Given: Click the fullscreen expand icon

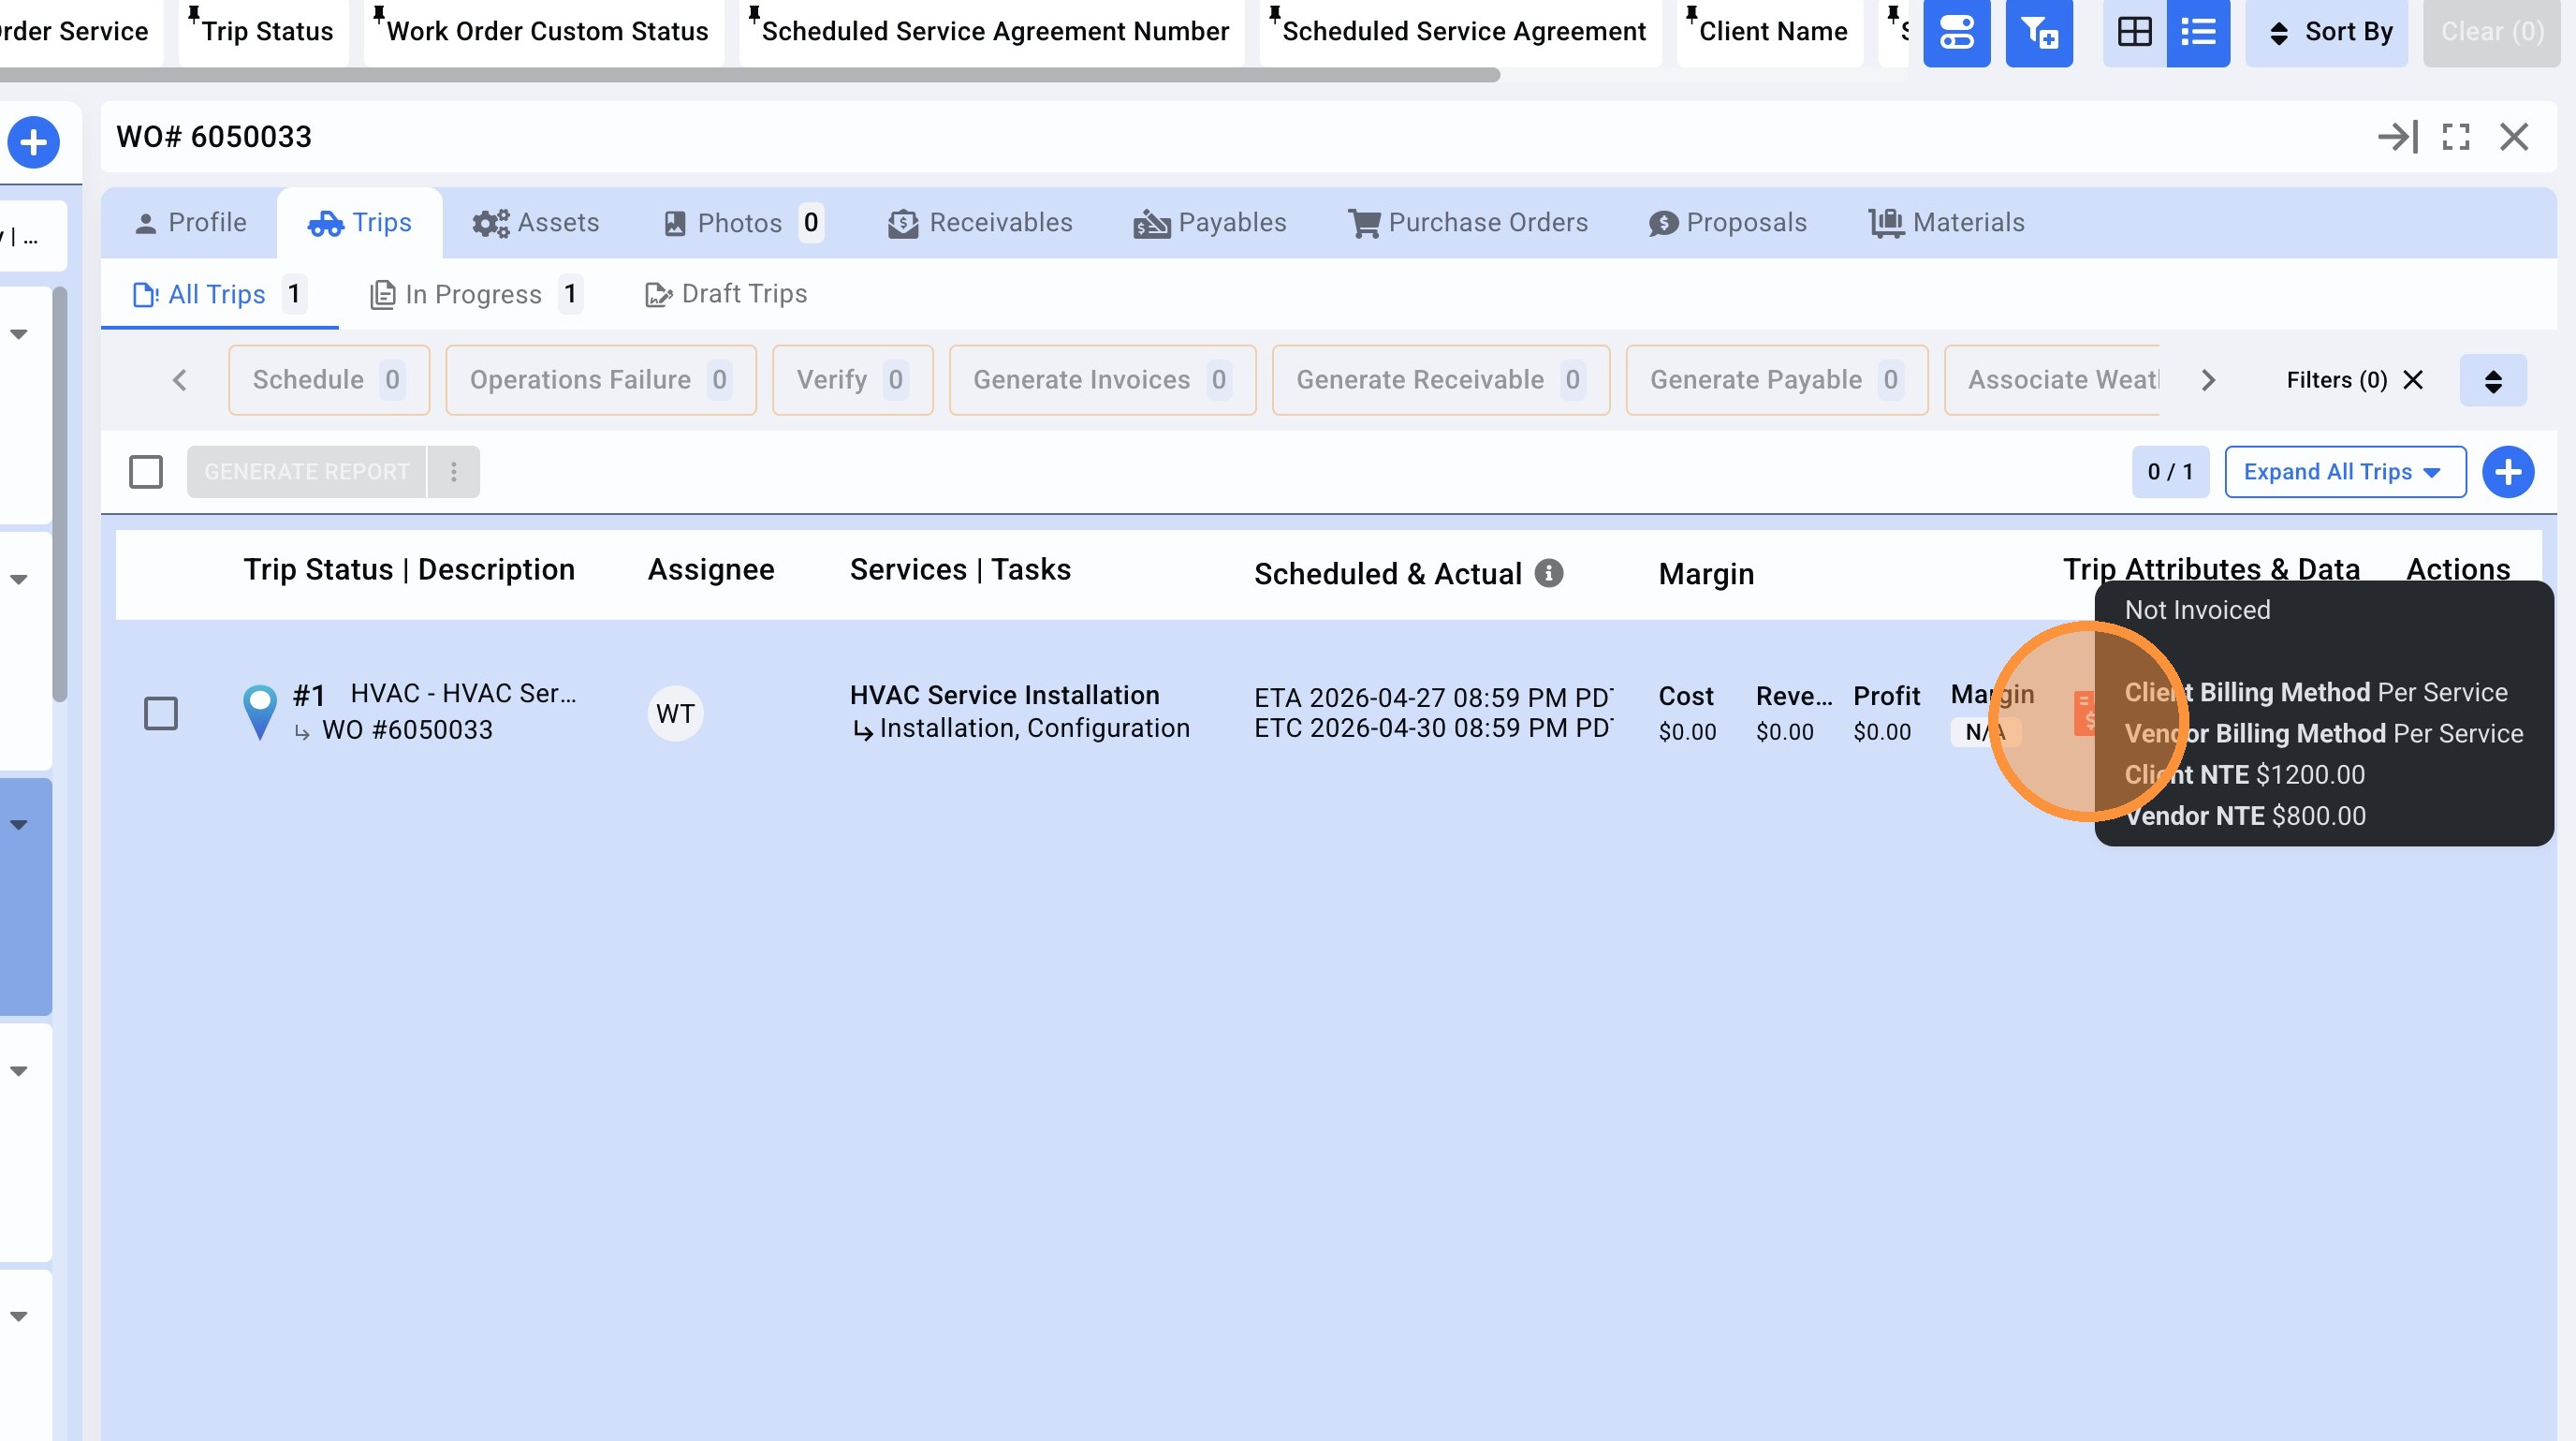Looking at the screenshot, I should pos(2456,137).
